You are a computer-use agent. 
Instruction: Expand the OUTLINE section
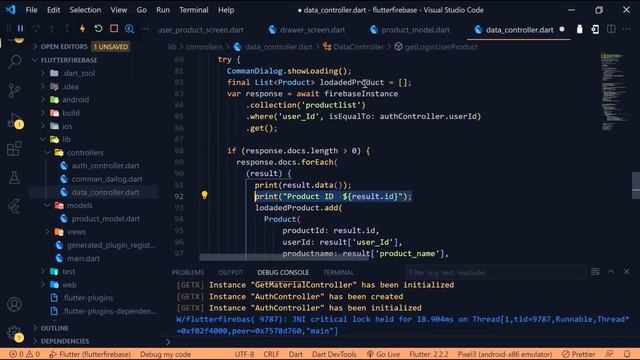tap(54, 328)
